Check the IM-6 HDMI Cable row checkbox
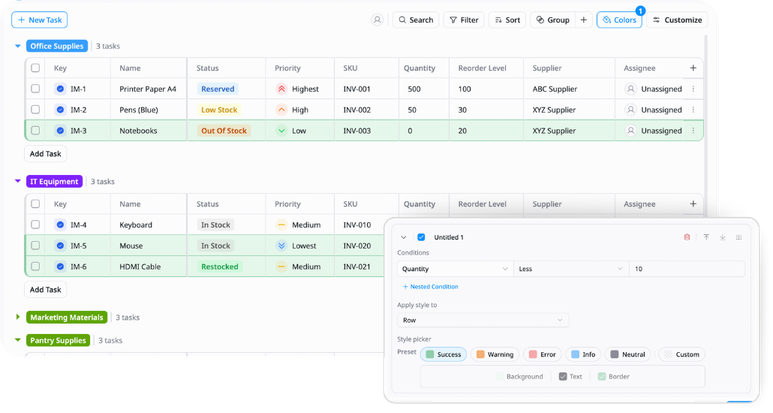 tap(35, 266)
